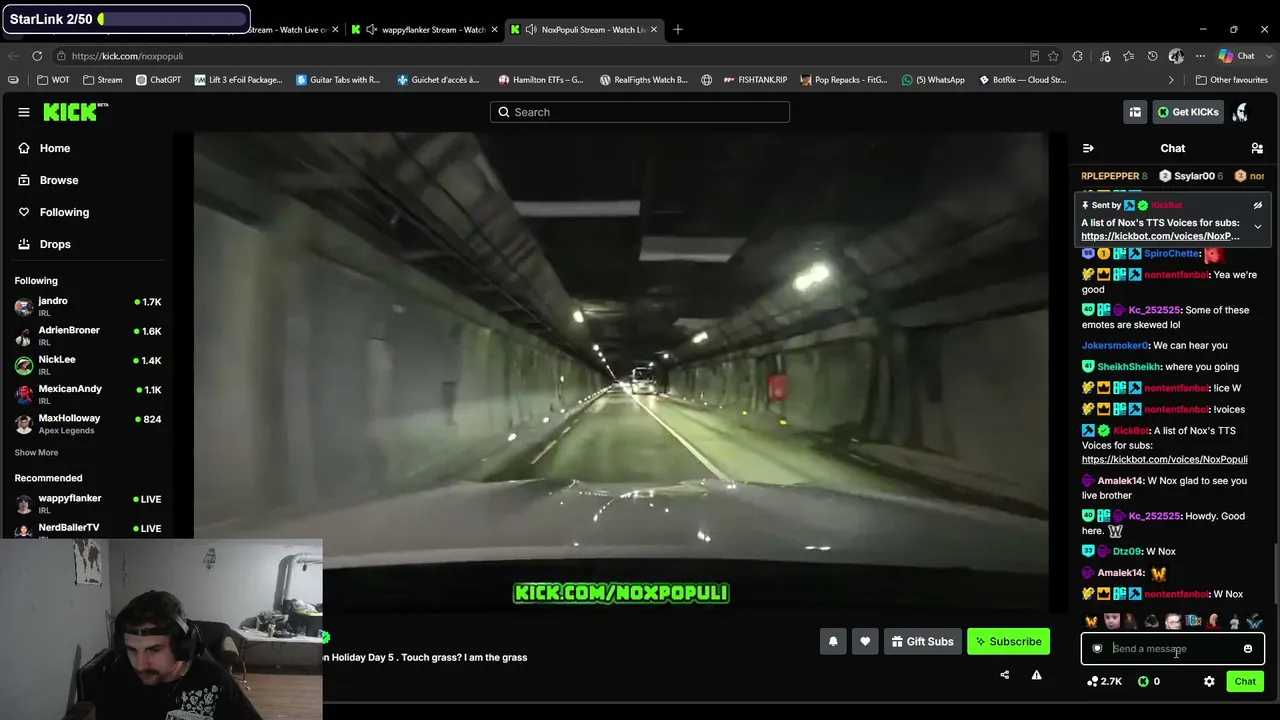Viewport: 1280px width, 720px height.
Task: Open browser extensions puzzle icon
Action: coord(1077,56)
